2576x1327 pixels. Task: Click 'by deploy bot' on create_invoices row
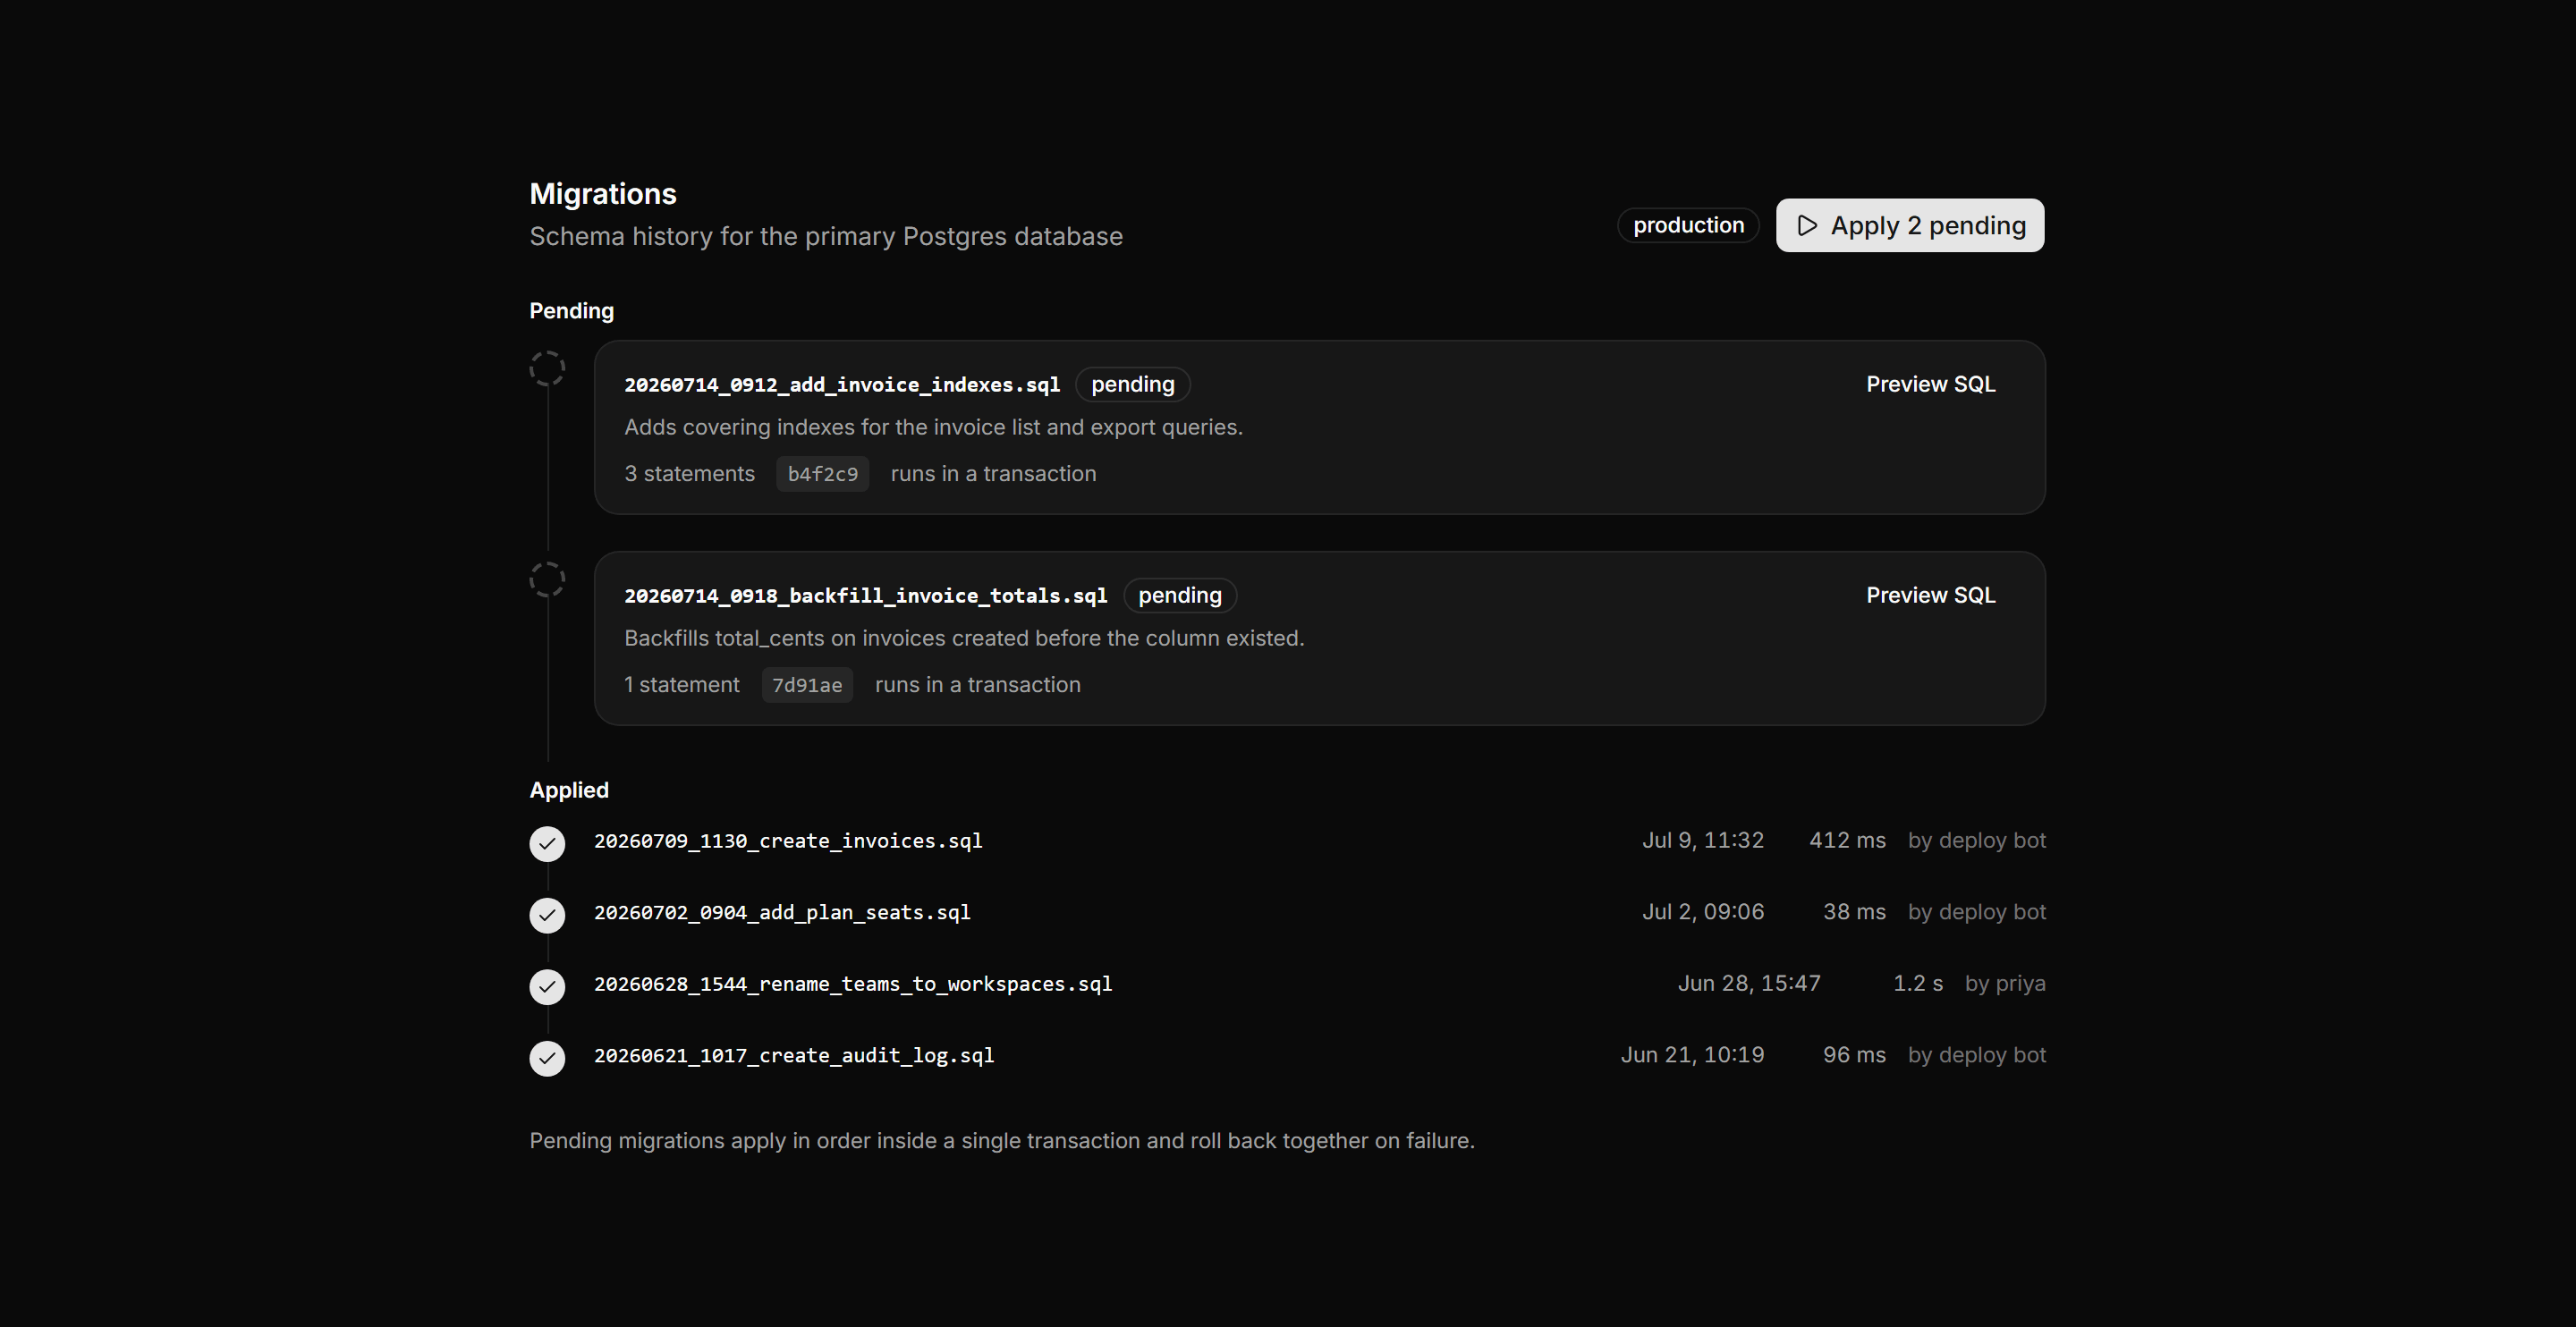[x=1977, y=840]
